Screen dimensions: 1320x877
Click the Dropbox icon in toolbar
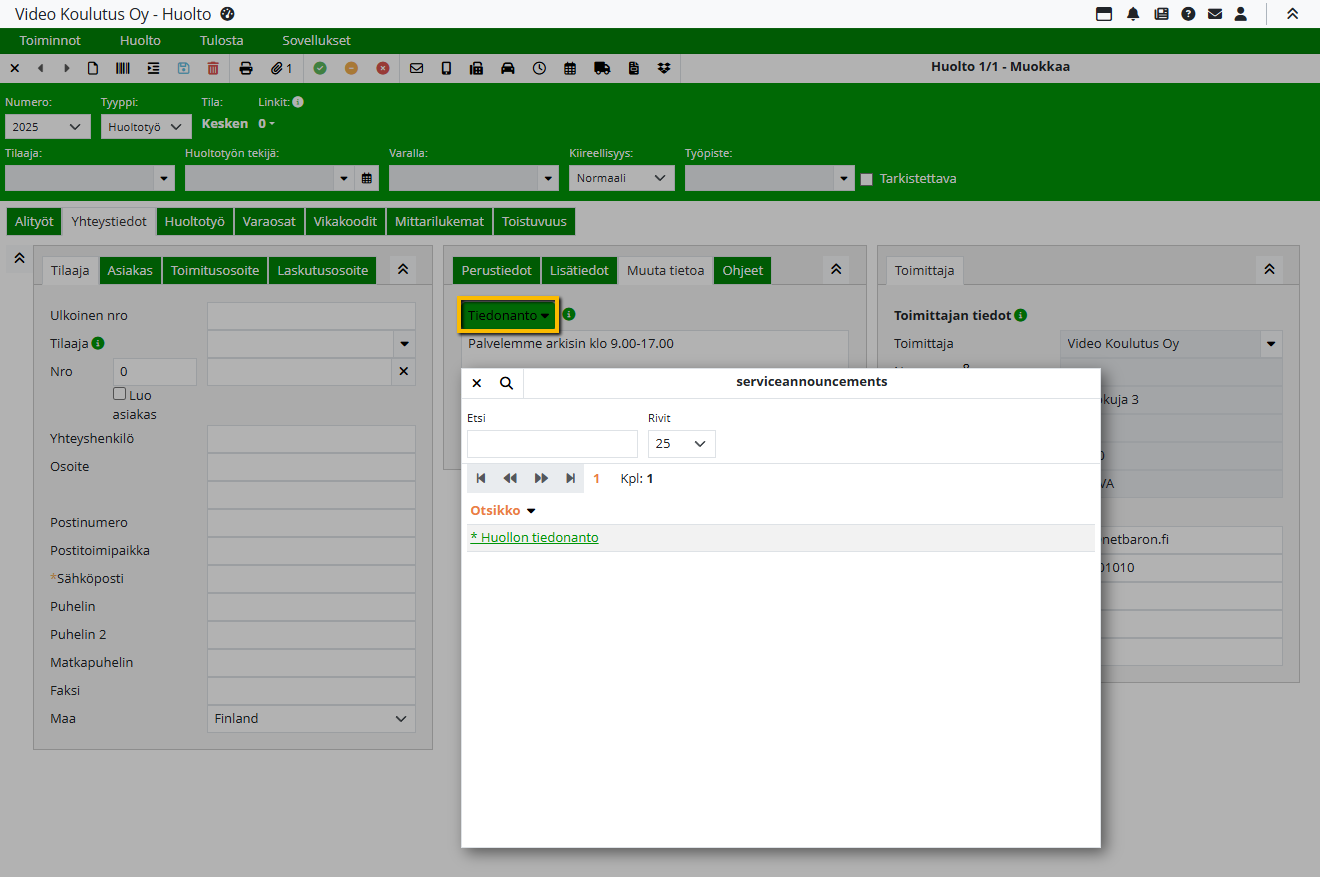tap(664, 68)
